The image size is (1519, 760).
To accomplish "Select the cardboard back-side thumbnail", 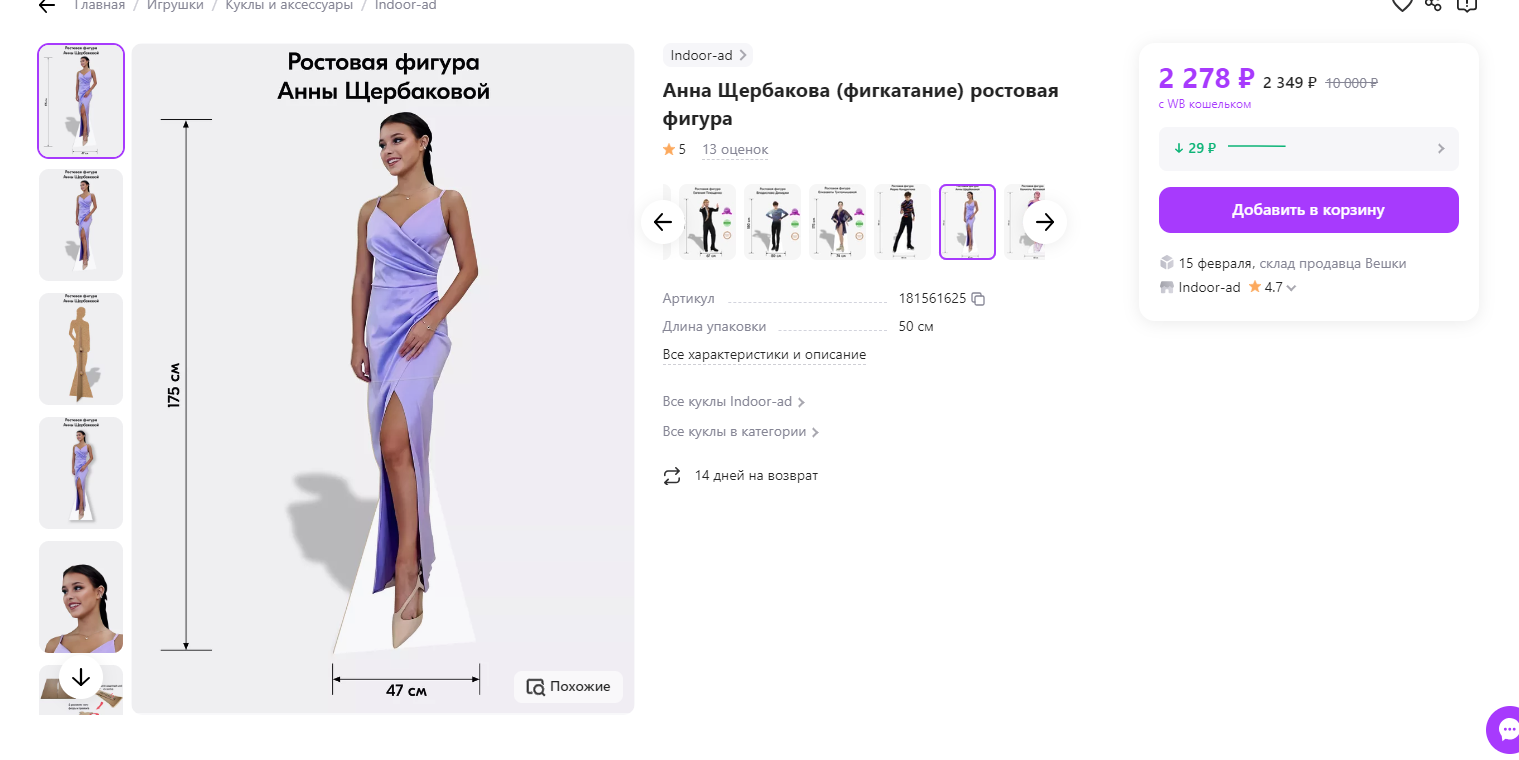I will [x=81, y=349].
